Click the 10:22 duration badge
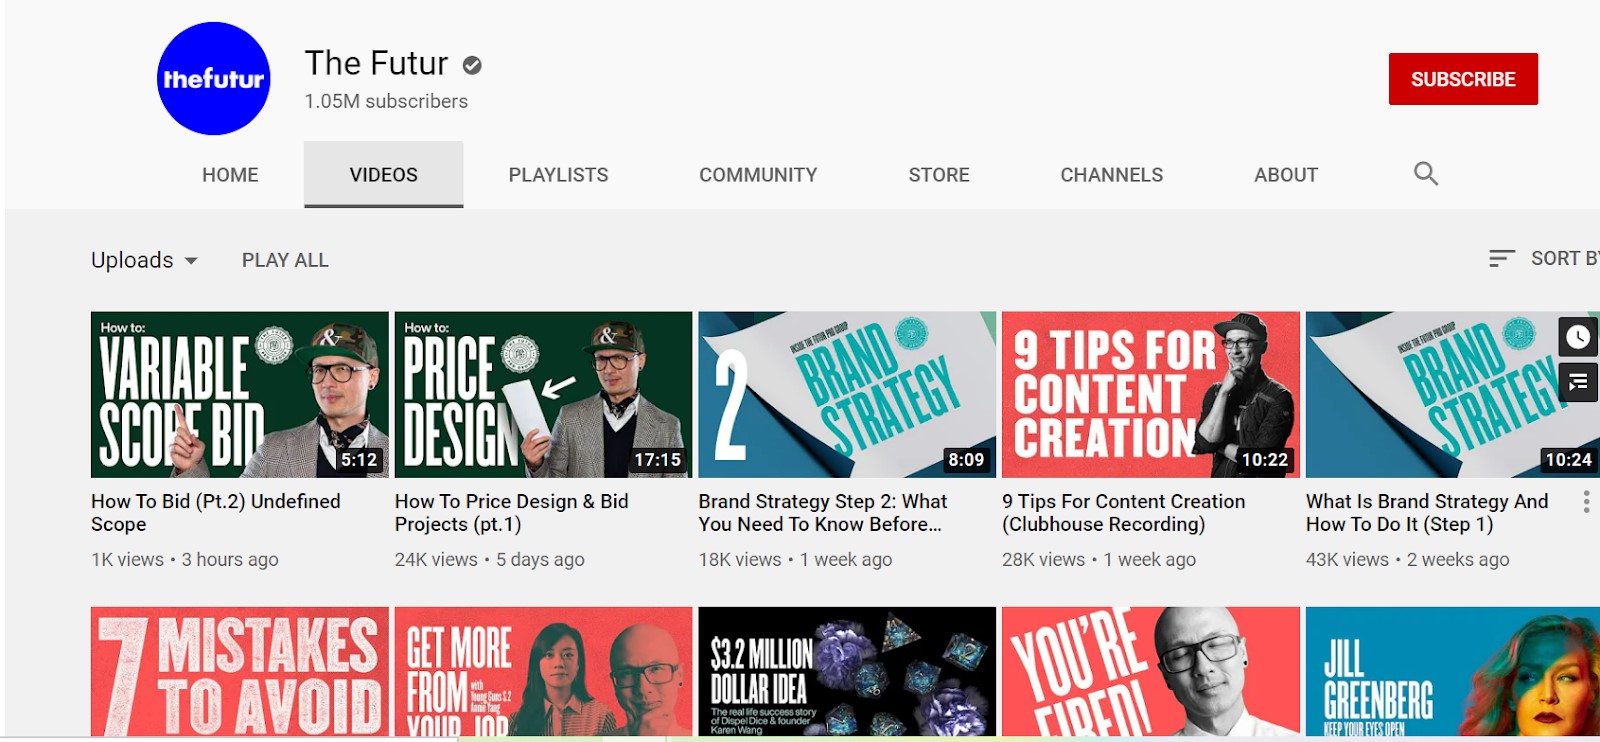The width and height of the screenshot is (1600, 742). (1265, 460)
